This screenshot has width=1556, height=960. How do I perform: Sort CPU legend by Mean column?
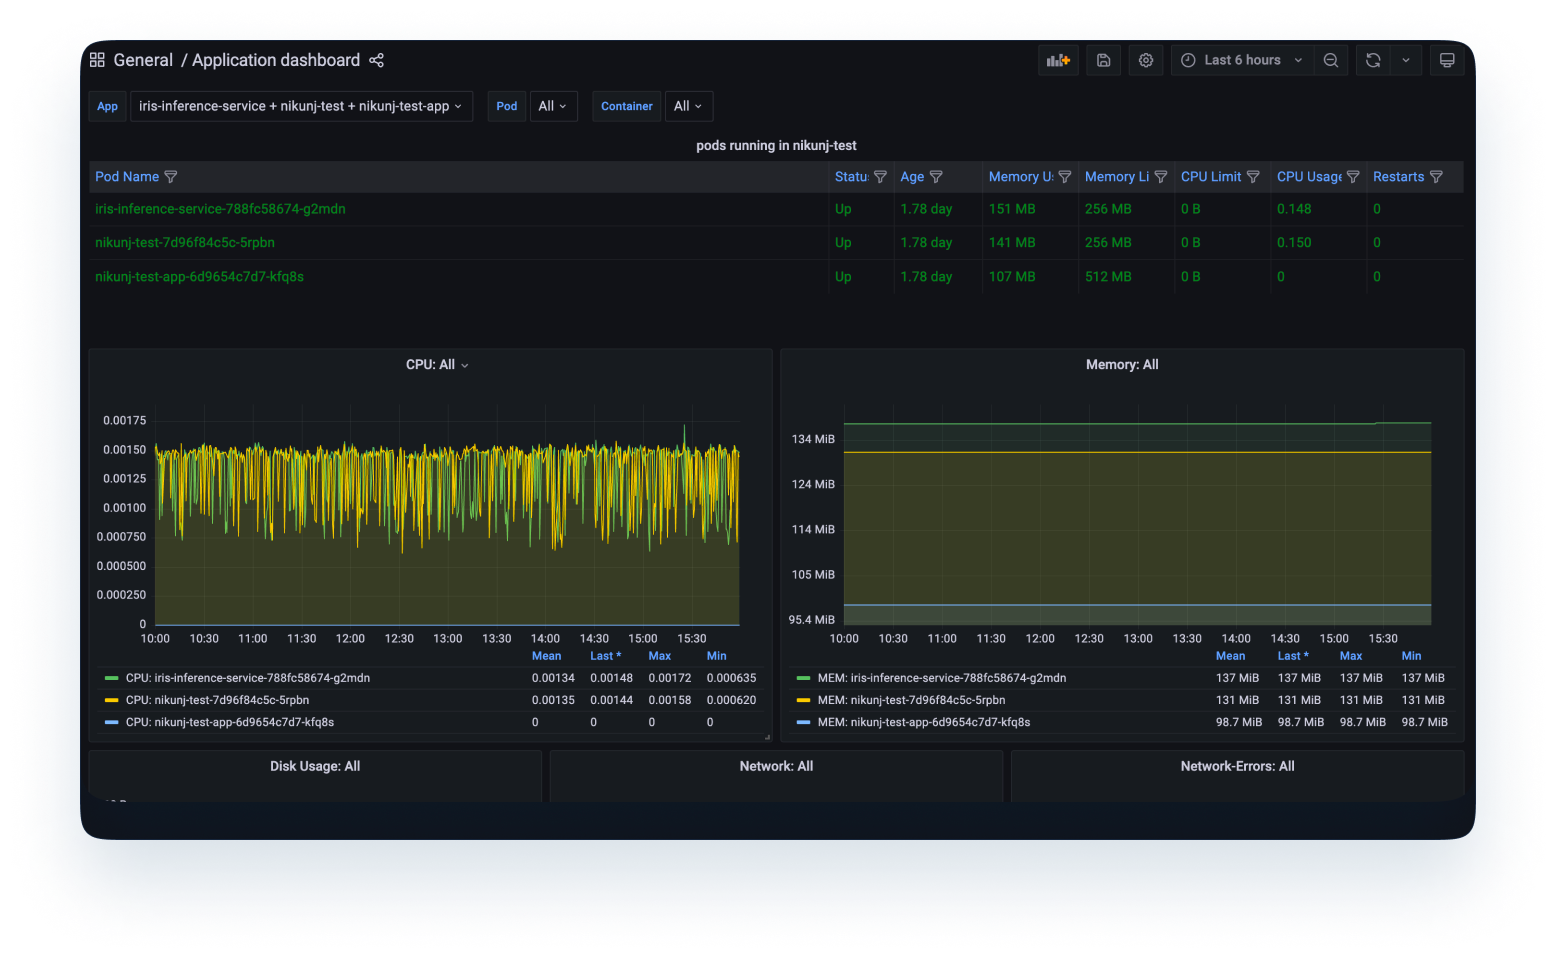point(546,656)
